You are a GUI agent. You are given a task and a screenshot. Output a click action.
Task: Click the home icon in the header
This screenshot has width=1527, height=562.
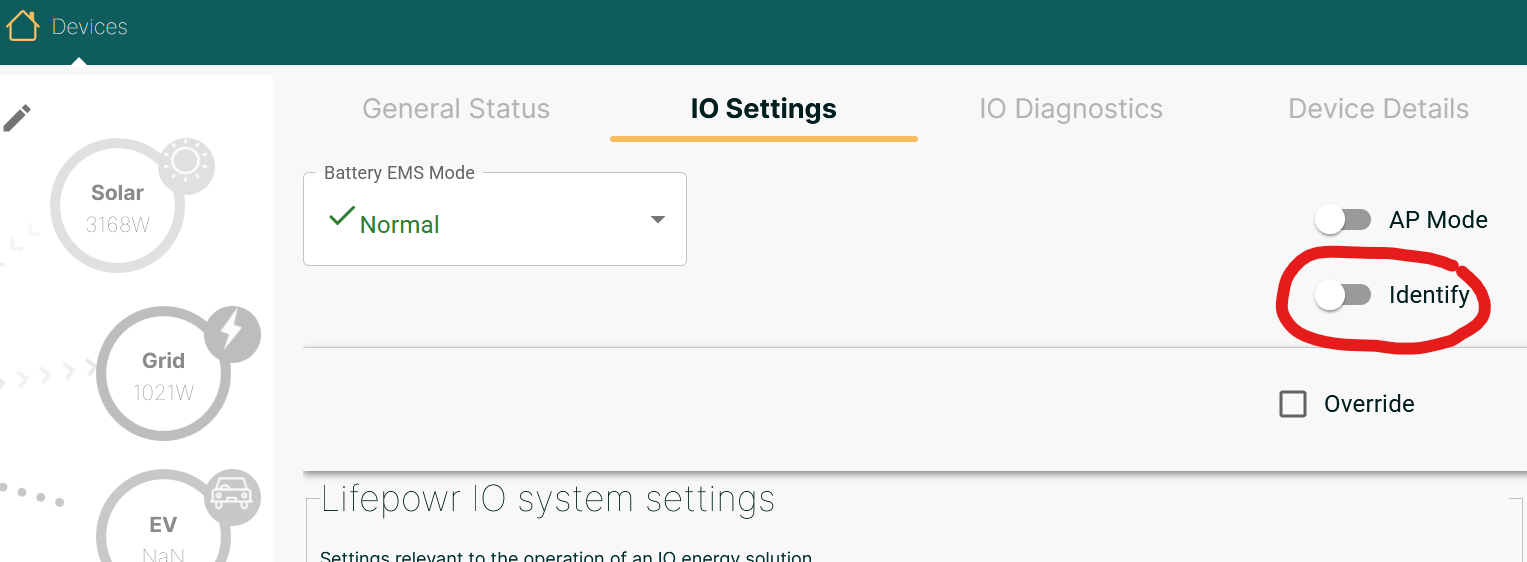pos(22,26)
